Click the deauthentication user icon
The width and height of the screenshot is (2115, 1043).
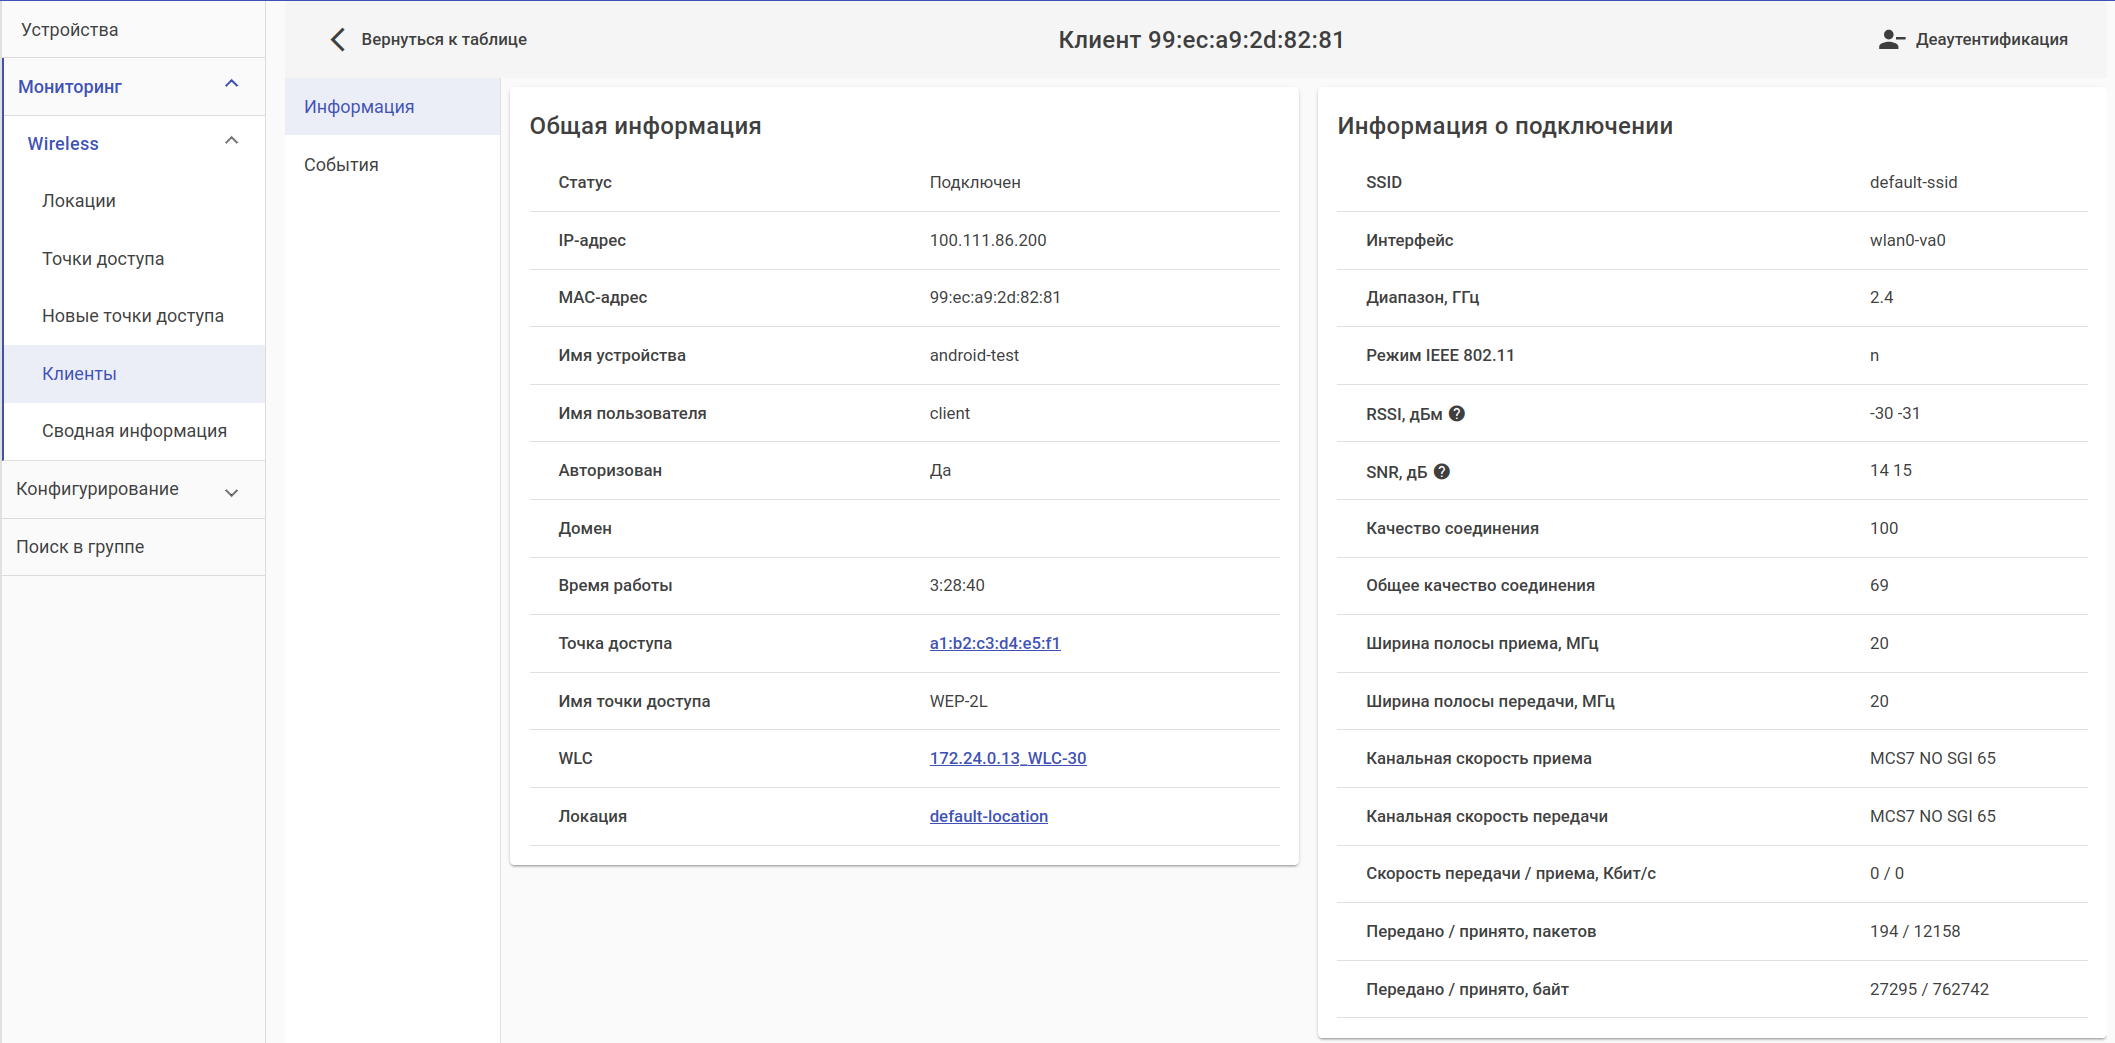click(x=1890, y=40)
